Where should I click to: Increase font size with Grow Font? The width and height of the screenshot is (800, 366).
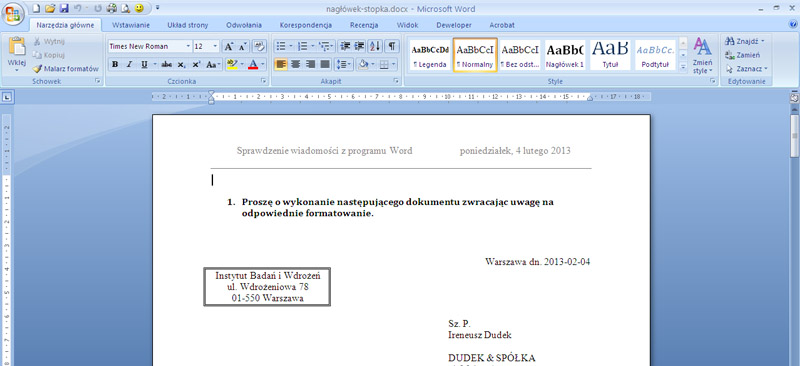(229, 46)
